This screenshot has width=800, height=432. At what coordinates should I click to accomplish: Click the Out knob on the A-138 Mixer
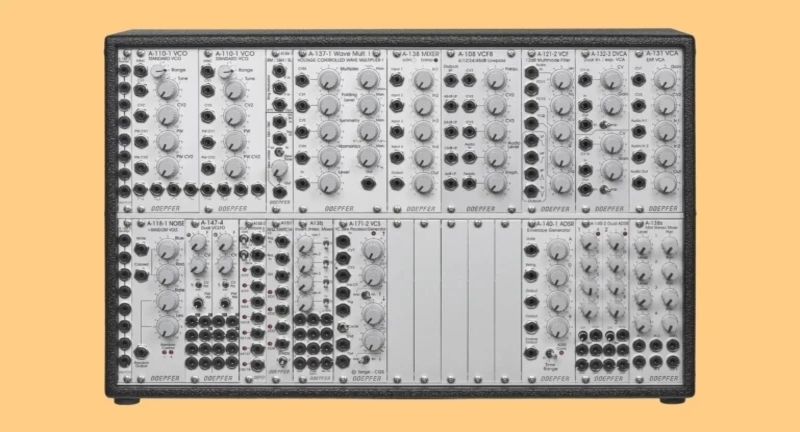coord(423,184)
